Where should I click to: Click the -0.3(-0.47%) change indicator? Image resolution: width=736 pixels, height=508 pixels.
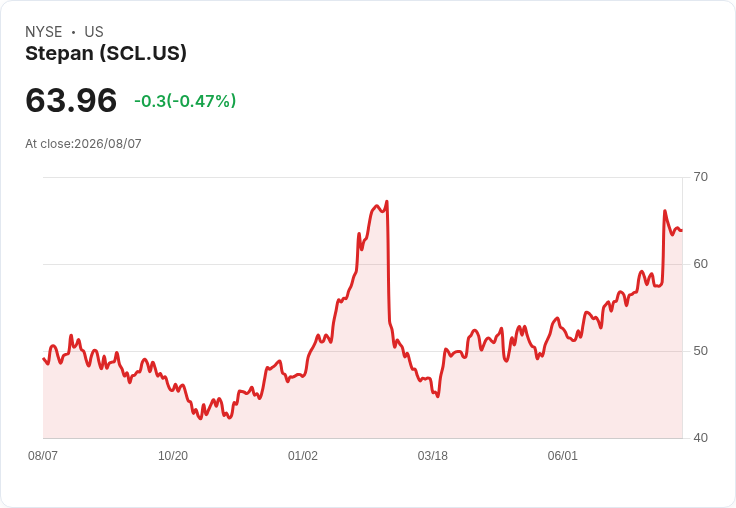[x=185, y=101]
